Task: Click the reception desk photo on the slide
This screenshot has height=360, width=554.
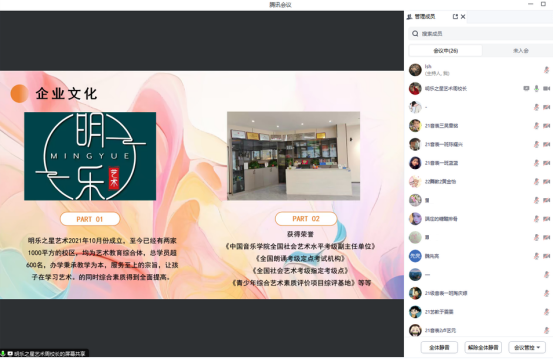Action: 293,156
